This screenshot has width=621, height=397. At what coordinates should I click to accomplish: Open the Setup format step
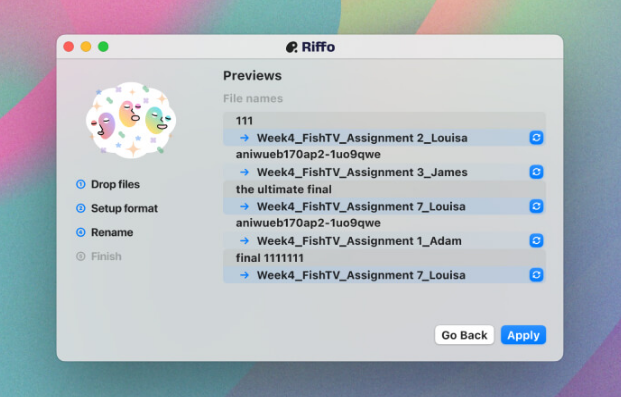[x=117, y=208]
